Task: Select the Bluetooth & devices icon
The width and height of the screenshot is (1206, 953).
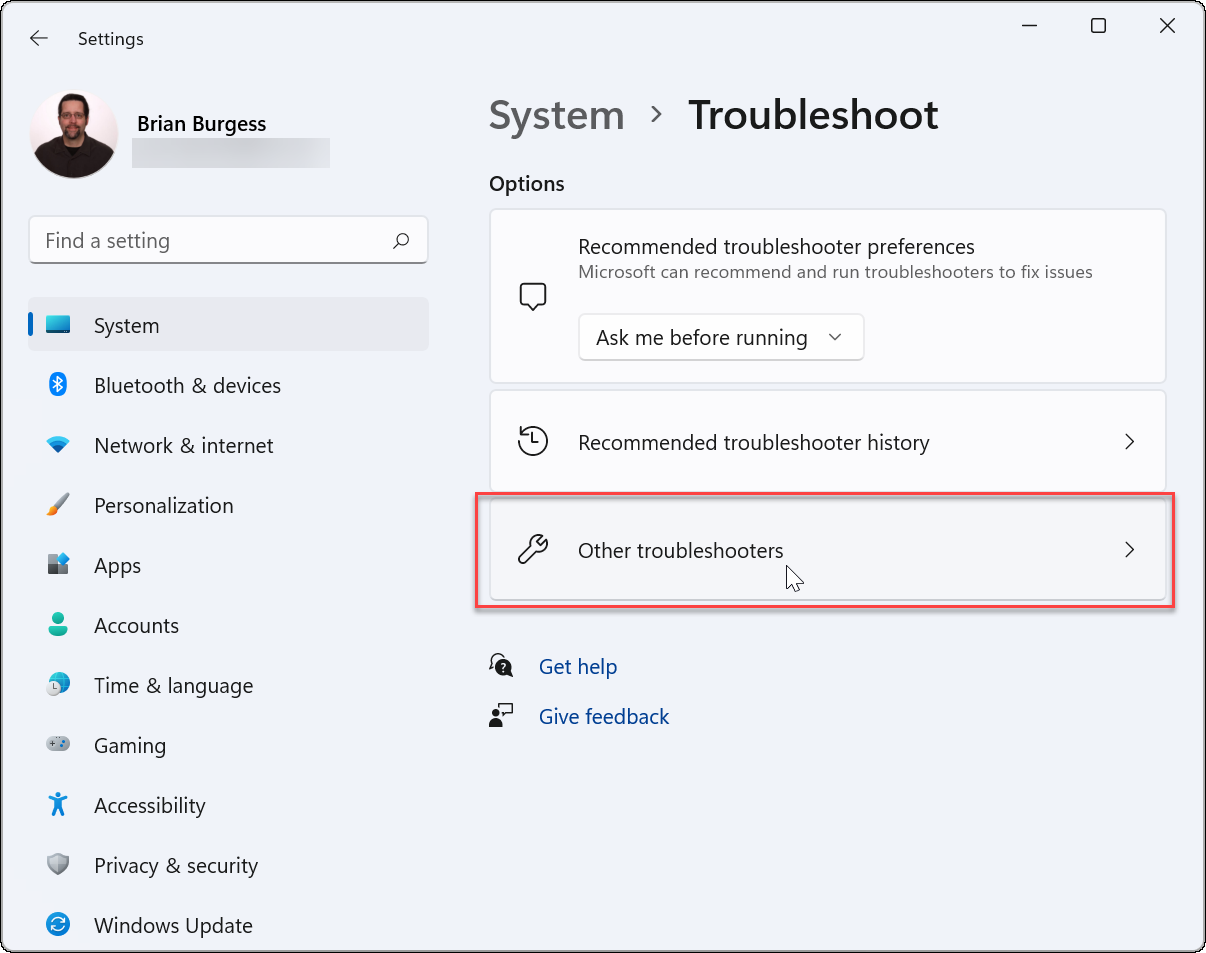Action: click(57, 385)
